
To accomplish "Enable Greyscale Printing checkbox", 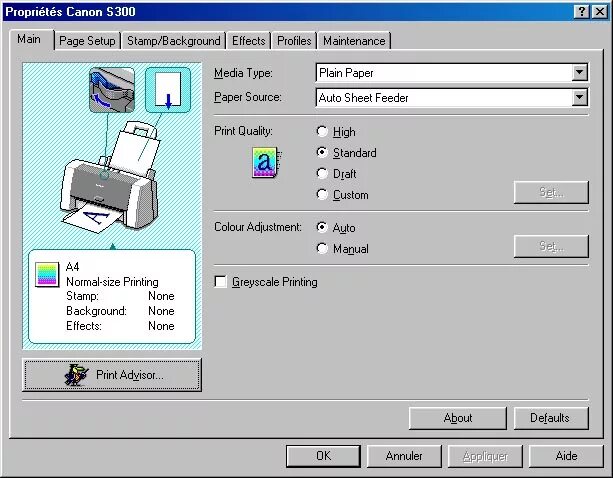I will 220,281.
